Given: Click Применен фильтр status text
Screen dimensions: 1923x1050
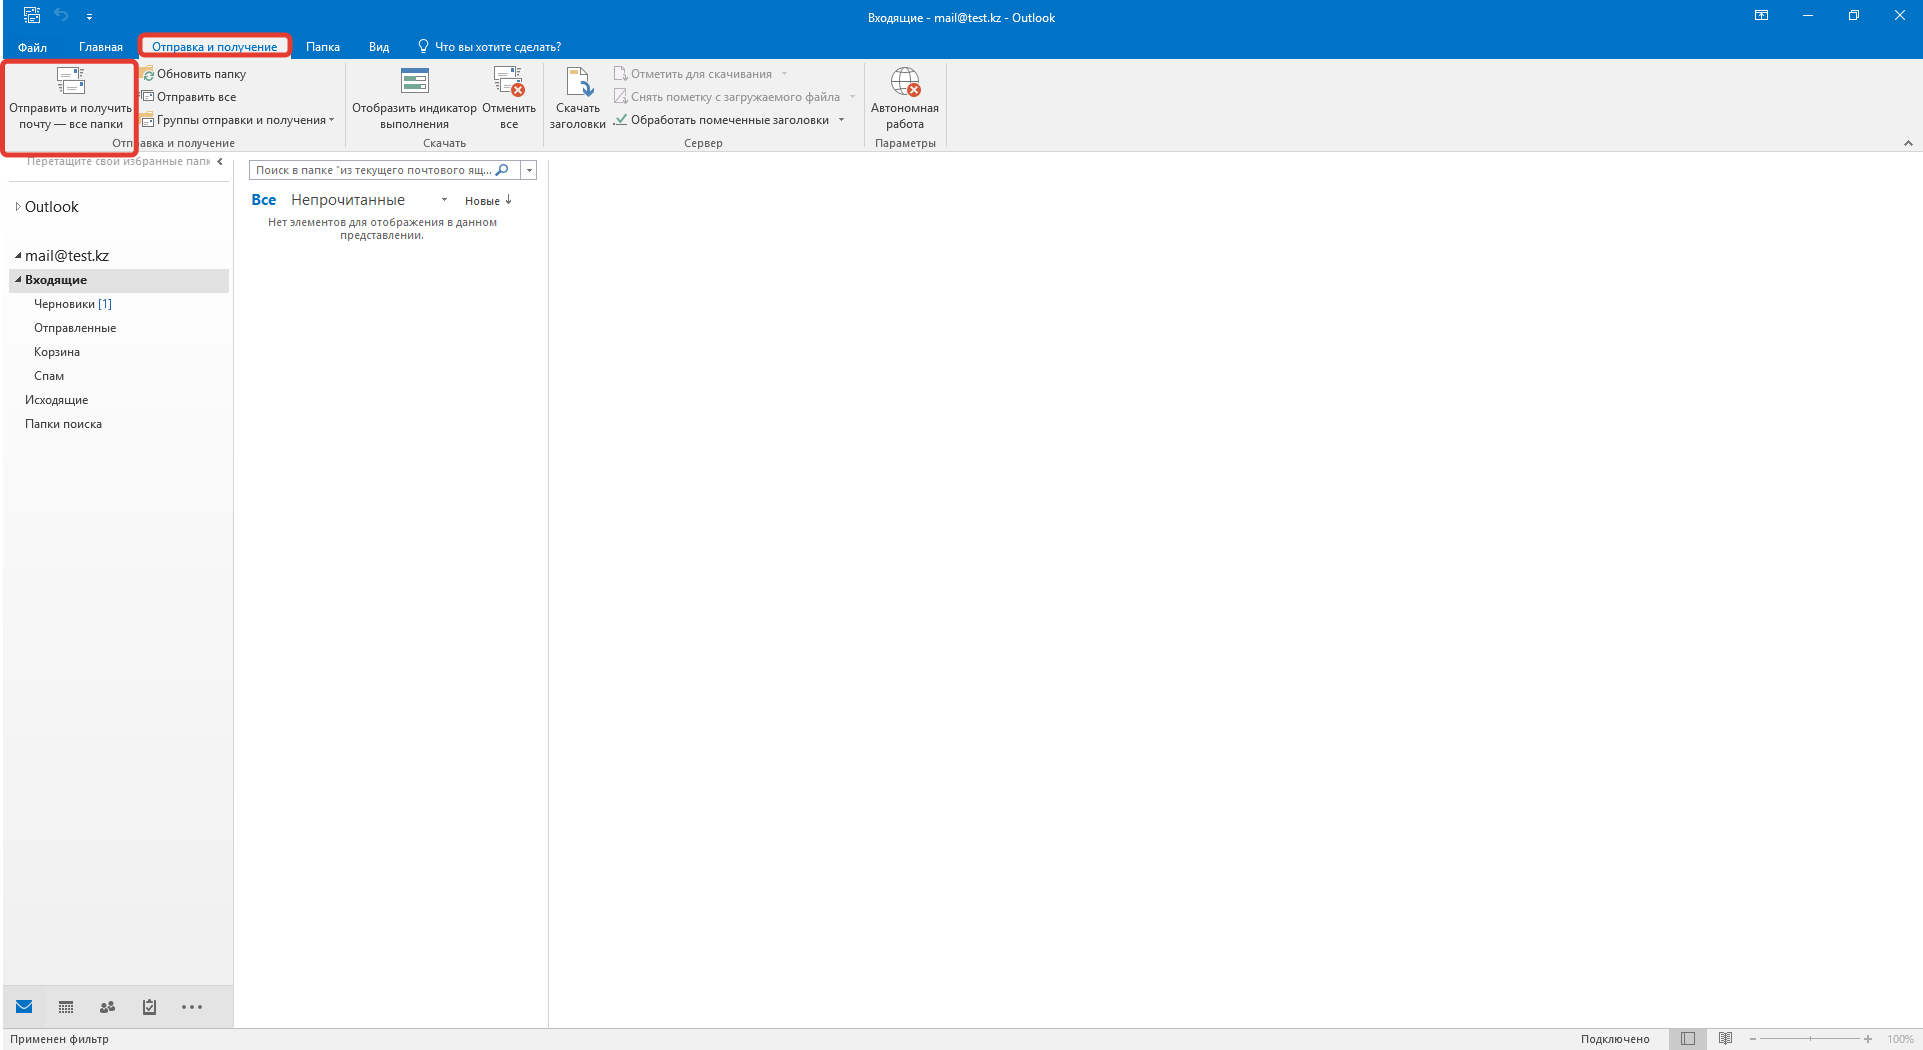Looking at the screenshot, I should coord(59,1039).
